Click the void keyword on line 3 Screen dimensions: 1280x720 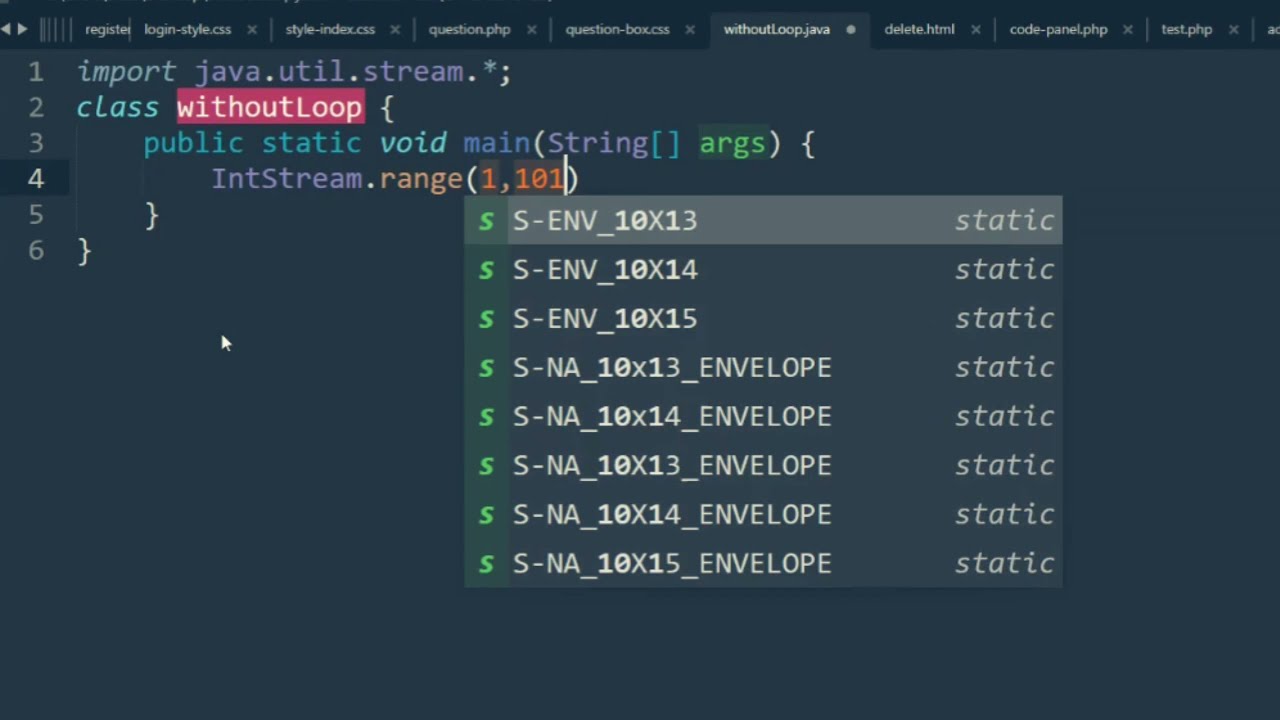click(x=413, y=143)
